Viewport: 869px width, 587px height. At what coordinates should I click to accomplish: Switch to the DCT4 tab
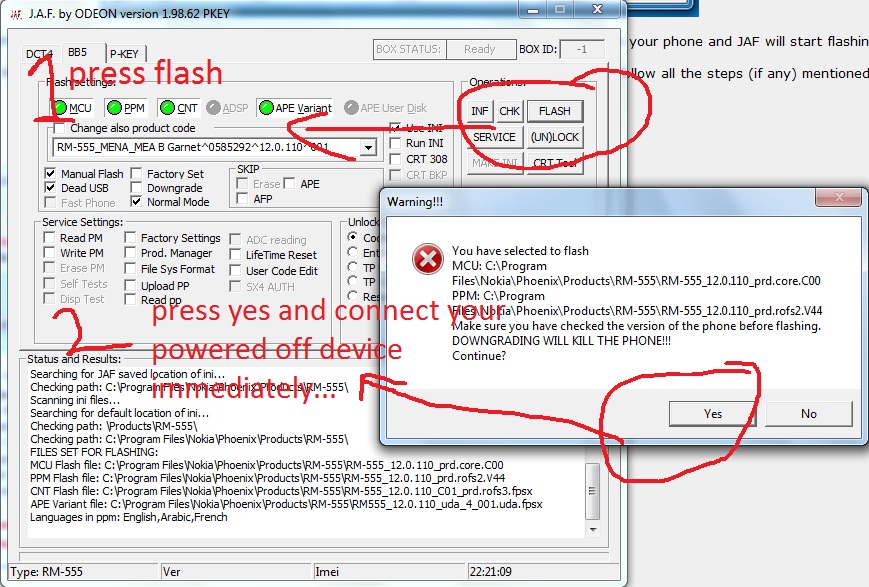[x=39, y=54]
